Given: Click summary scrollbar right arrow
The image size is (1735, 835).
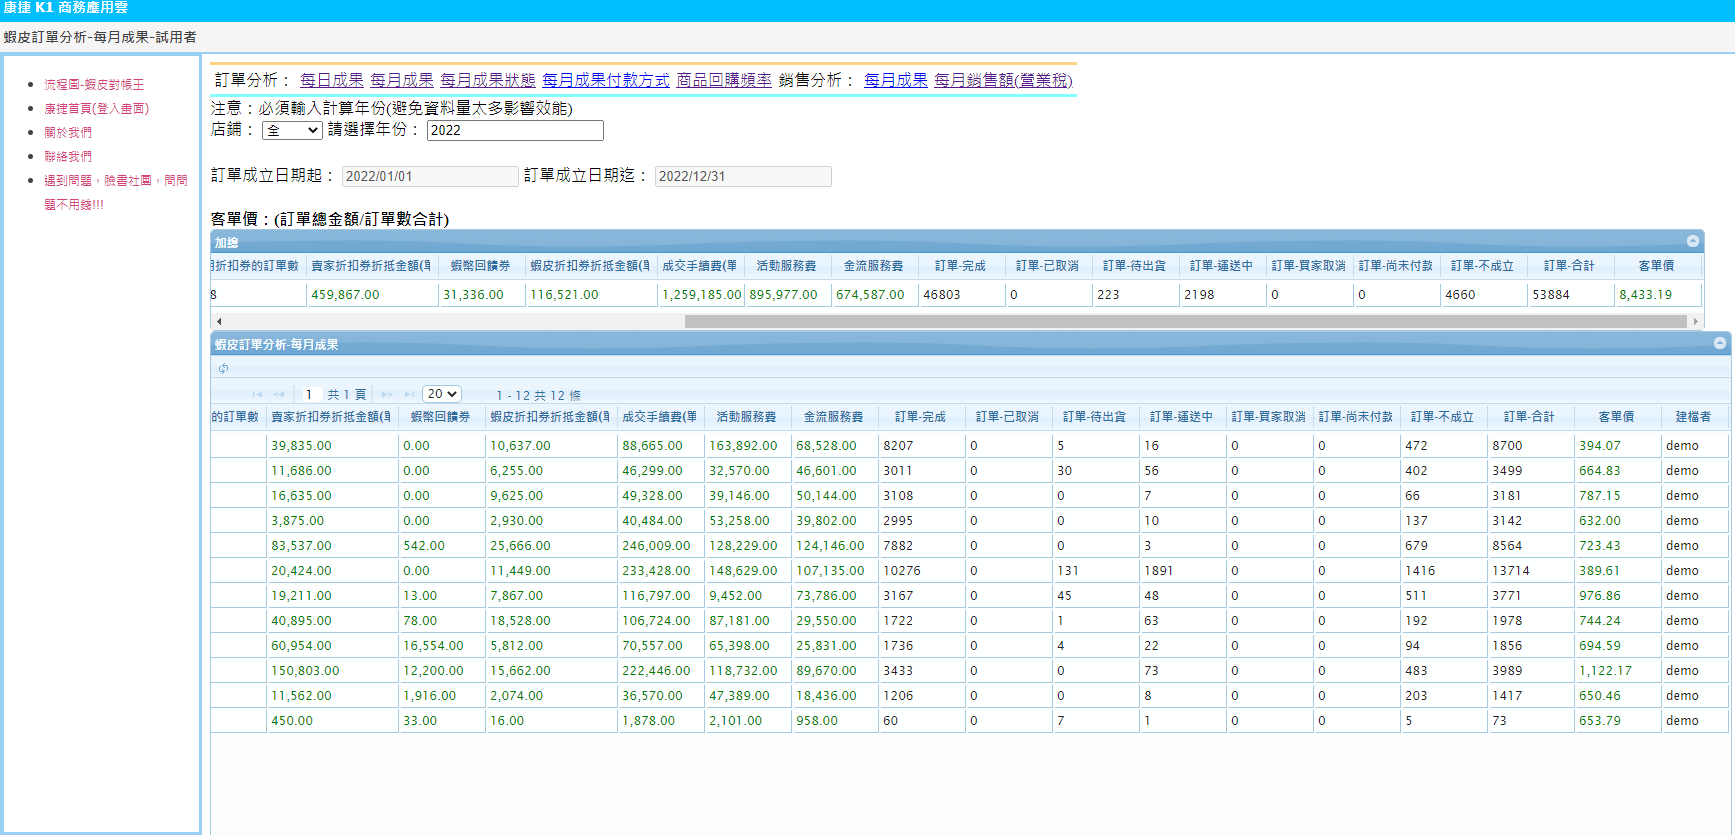Looking at the screenshot, I should pos(1695,321).
